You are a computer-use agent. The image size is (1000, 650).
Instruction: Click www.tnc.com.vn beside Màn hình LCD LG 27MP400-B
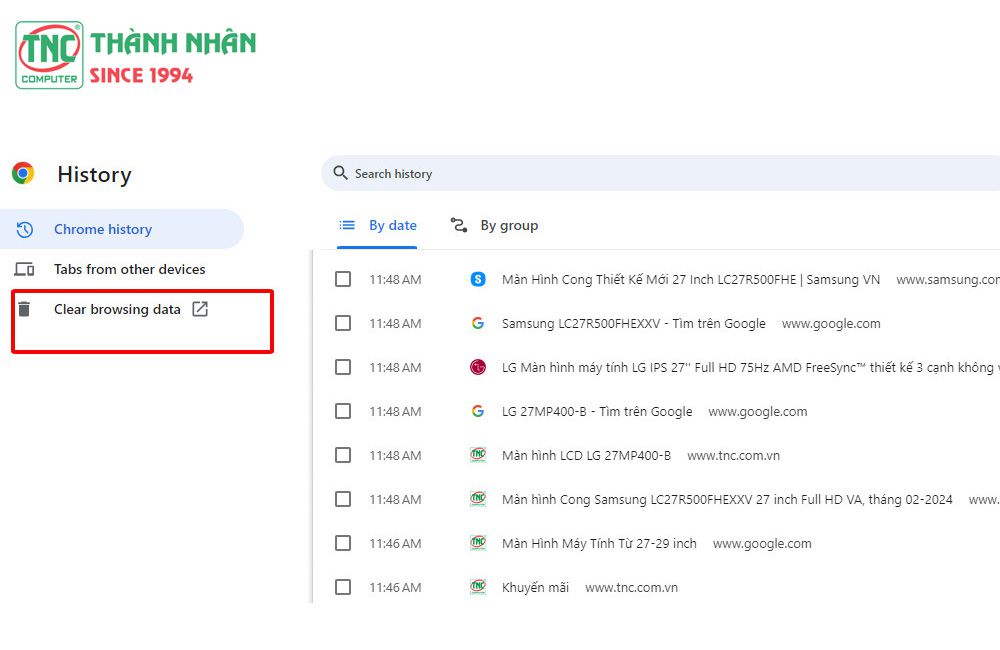coord(733,455)
